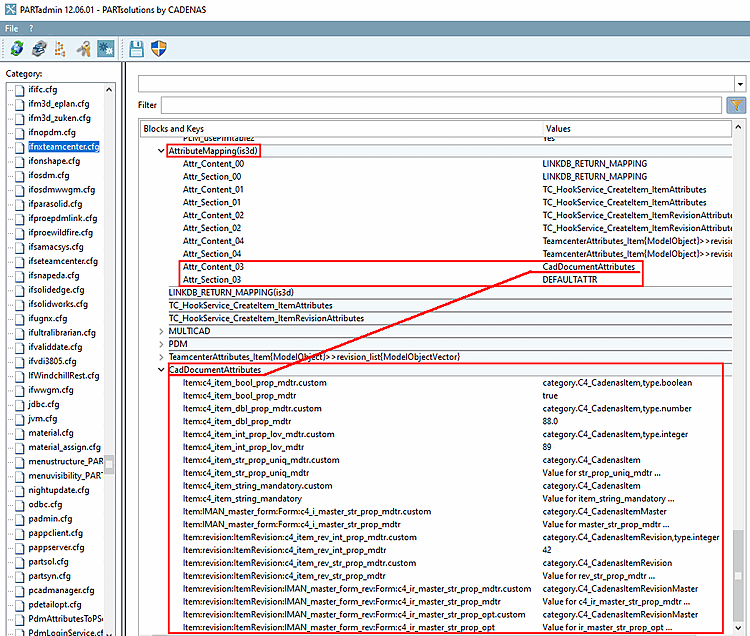This screenshot has height=636, width=750.
Task: Select ifproepdmlink.cfg in the category list
Action: pyautogui.click(x=63, y=219)
